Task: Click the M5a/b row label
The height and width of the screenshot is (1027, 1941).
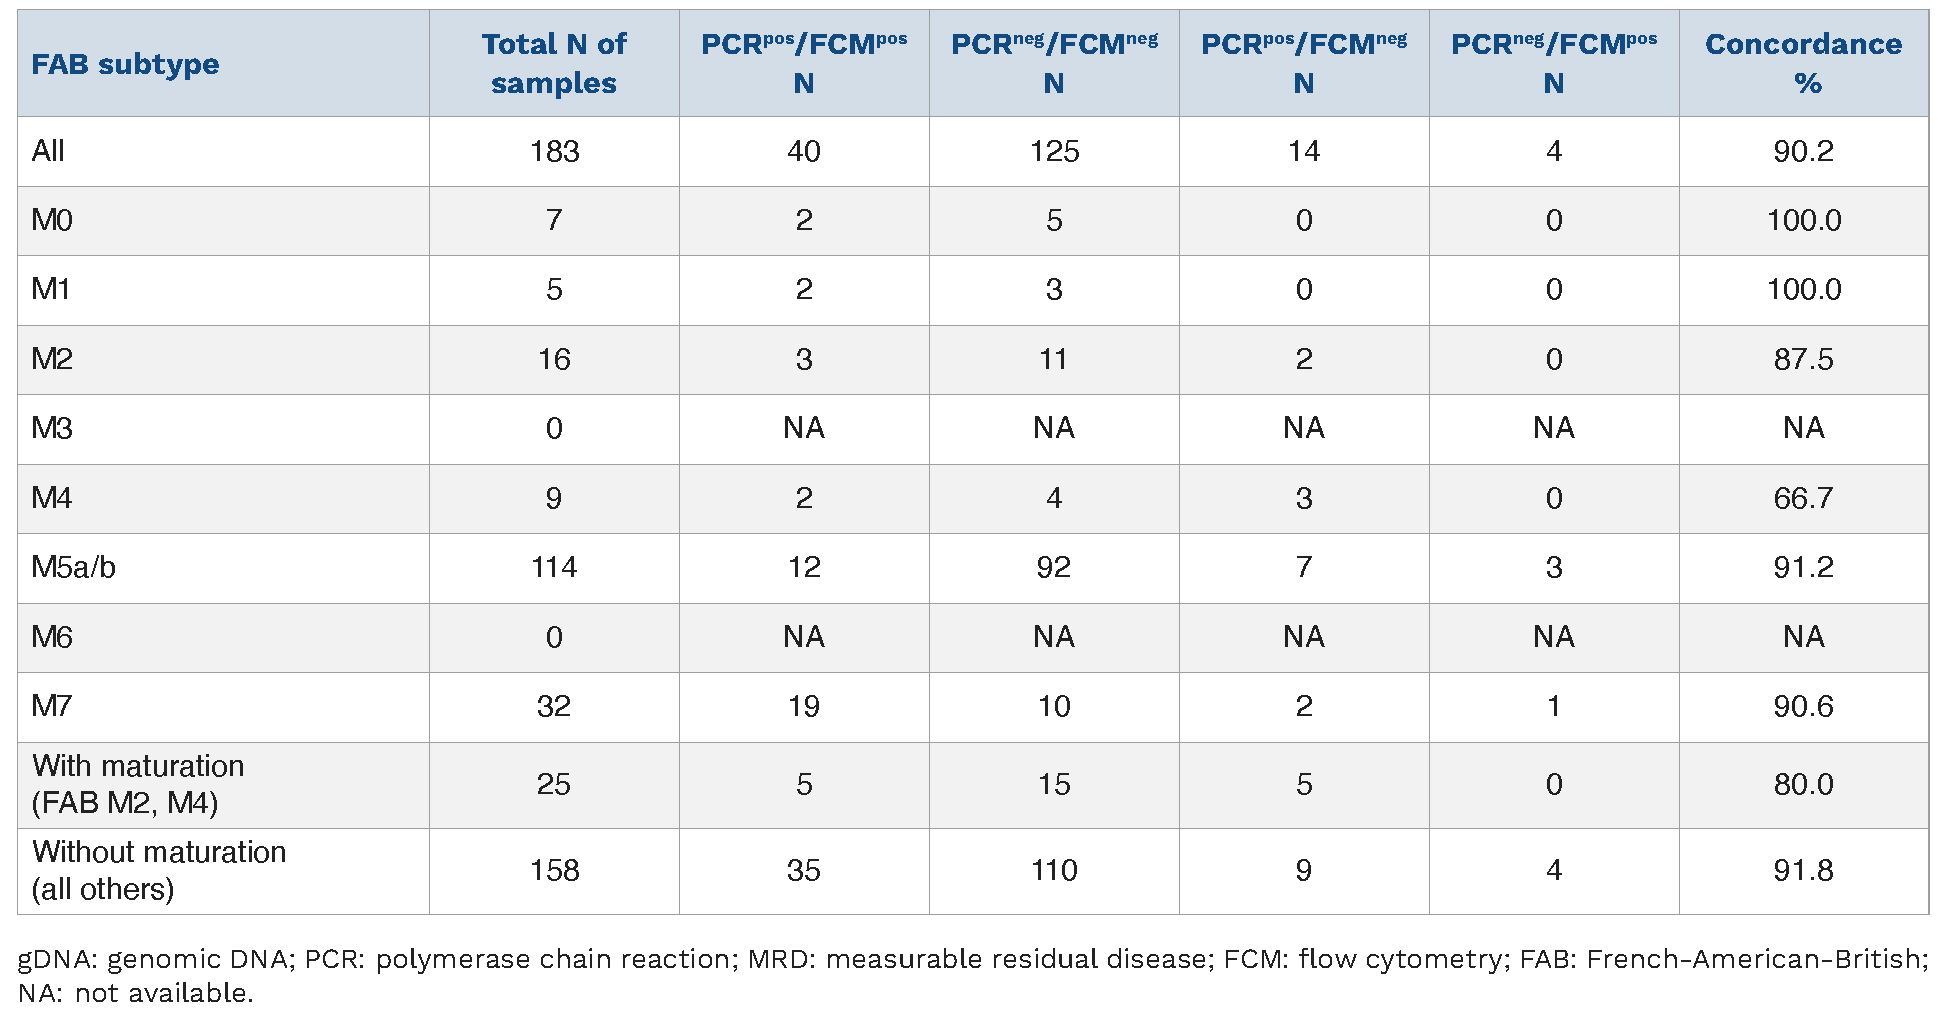Action: click(x=73, y=567)
